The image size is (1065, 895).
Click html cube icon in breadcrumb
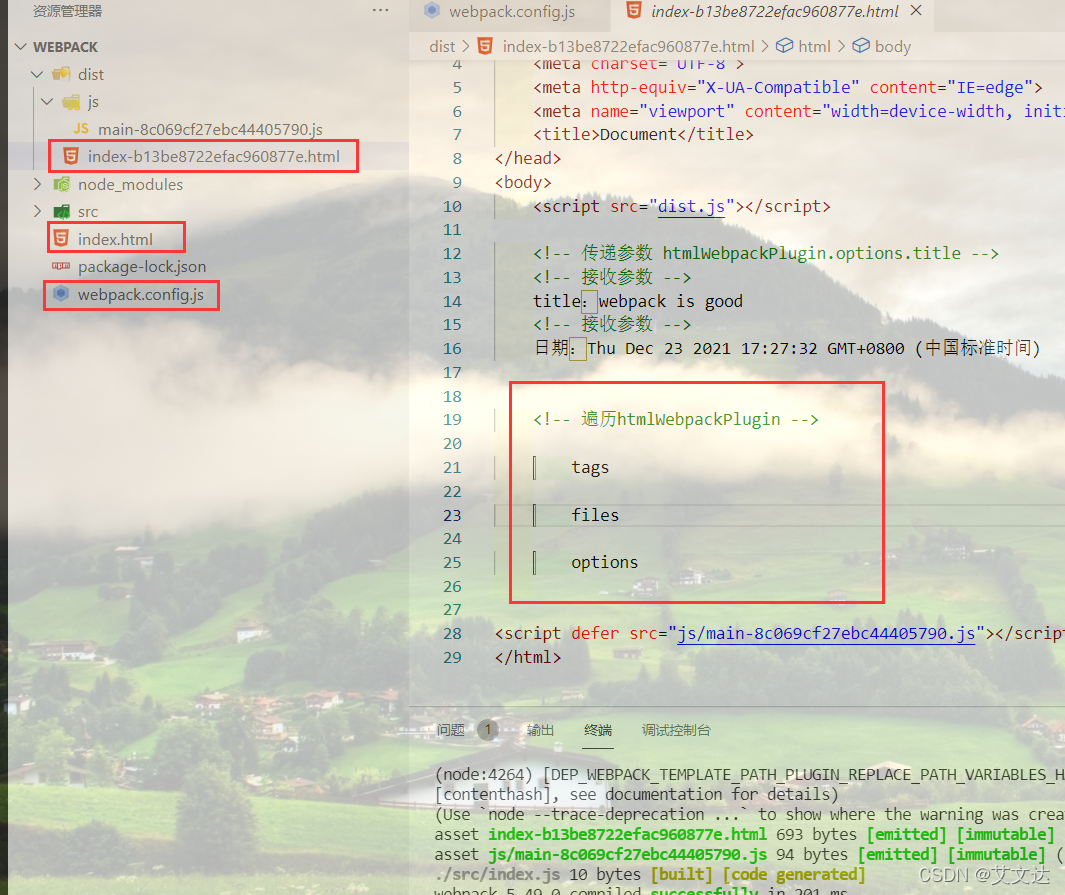coord(784,45)
